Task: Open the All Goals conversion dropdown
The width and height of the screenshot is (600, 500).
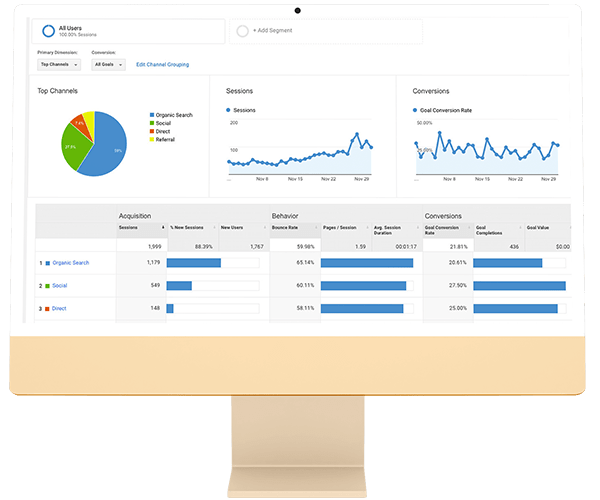Action: tap(108, 65)
